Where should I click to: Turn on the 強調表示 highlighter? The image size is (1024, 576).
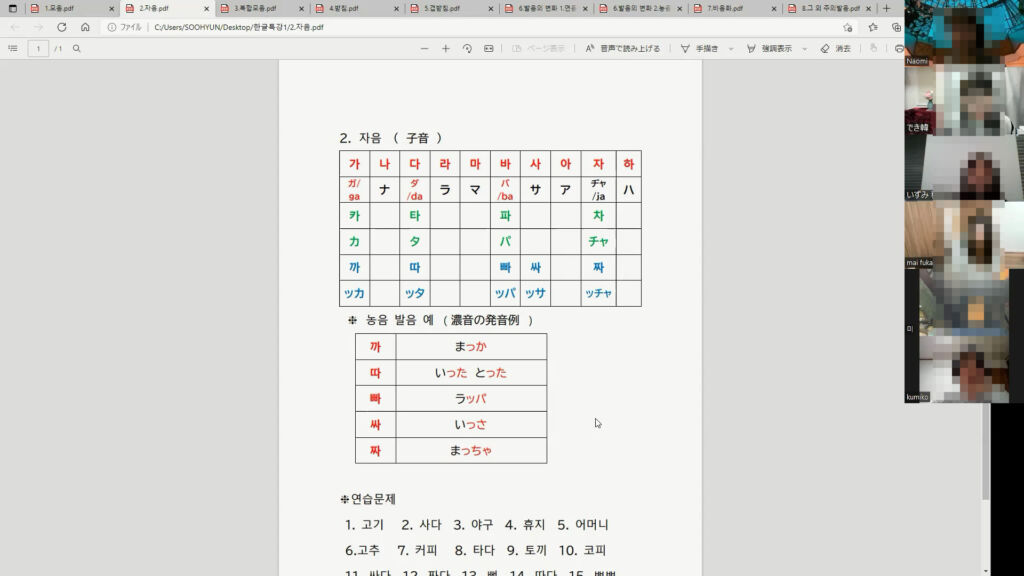(768, 48)
